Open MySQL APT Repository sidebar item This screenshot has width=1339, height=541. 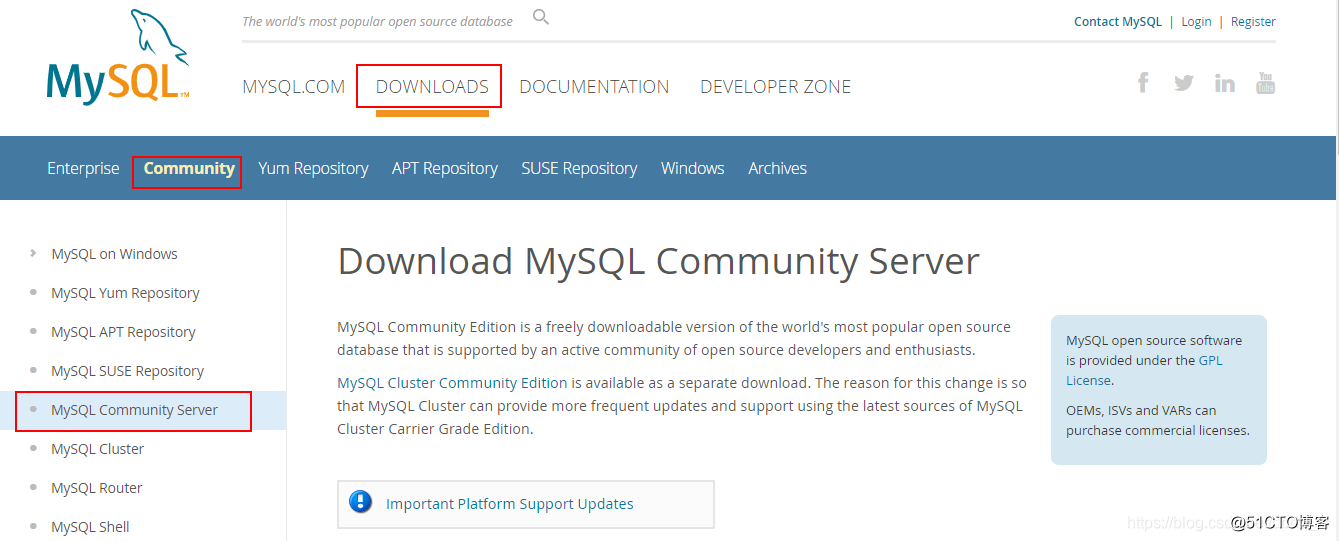pos(123,332)
